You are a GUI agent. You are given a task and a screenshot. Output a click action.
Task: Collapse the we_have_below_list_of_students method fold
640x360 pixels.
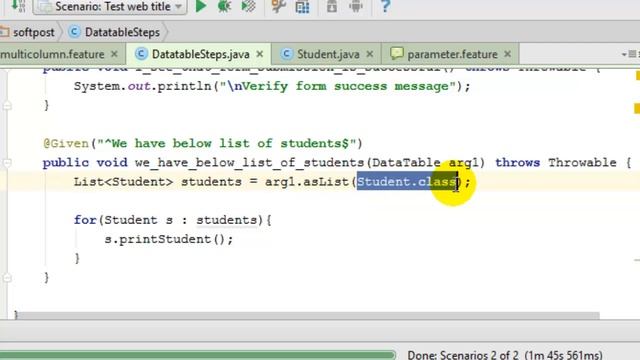tap(7, 163)
